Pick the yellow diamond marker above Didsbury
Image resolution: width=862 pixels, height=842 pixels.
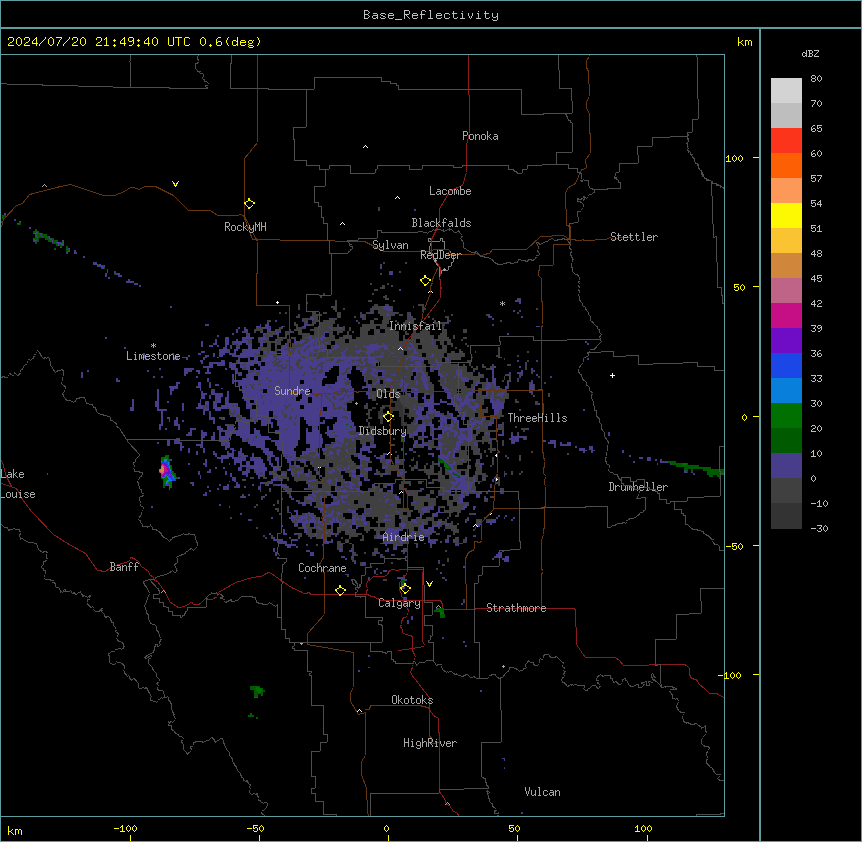pyautogui.click(x=388, y=417)
